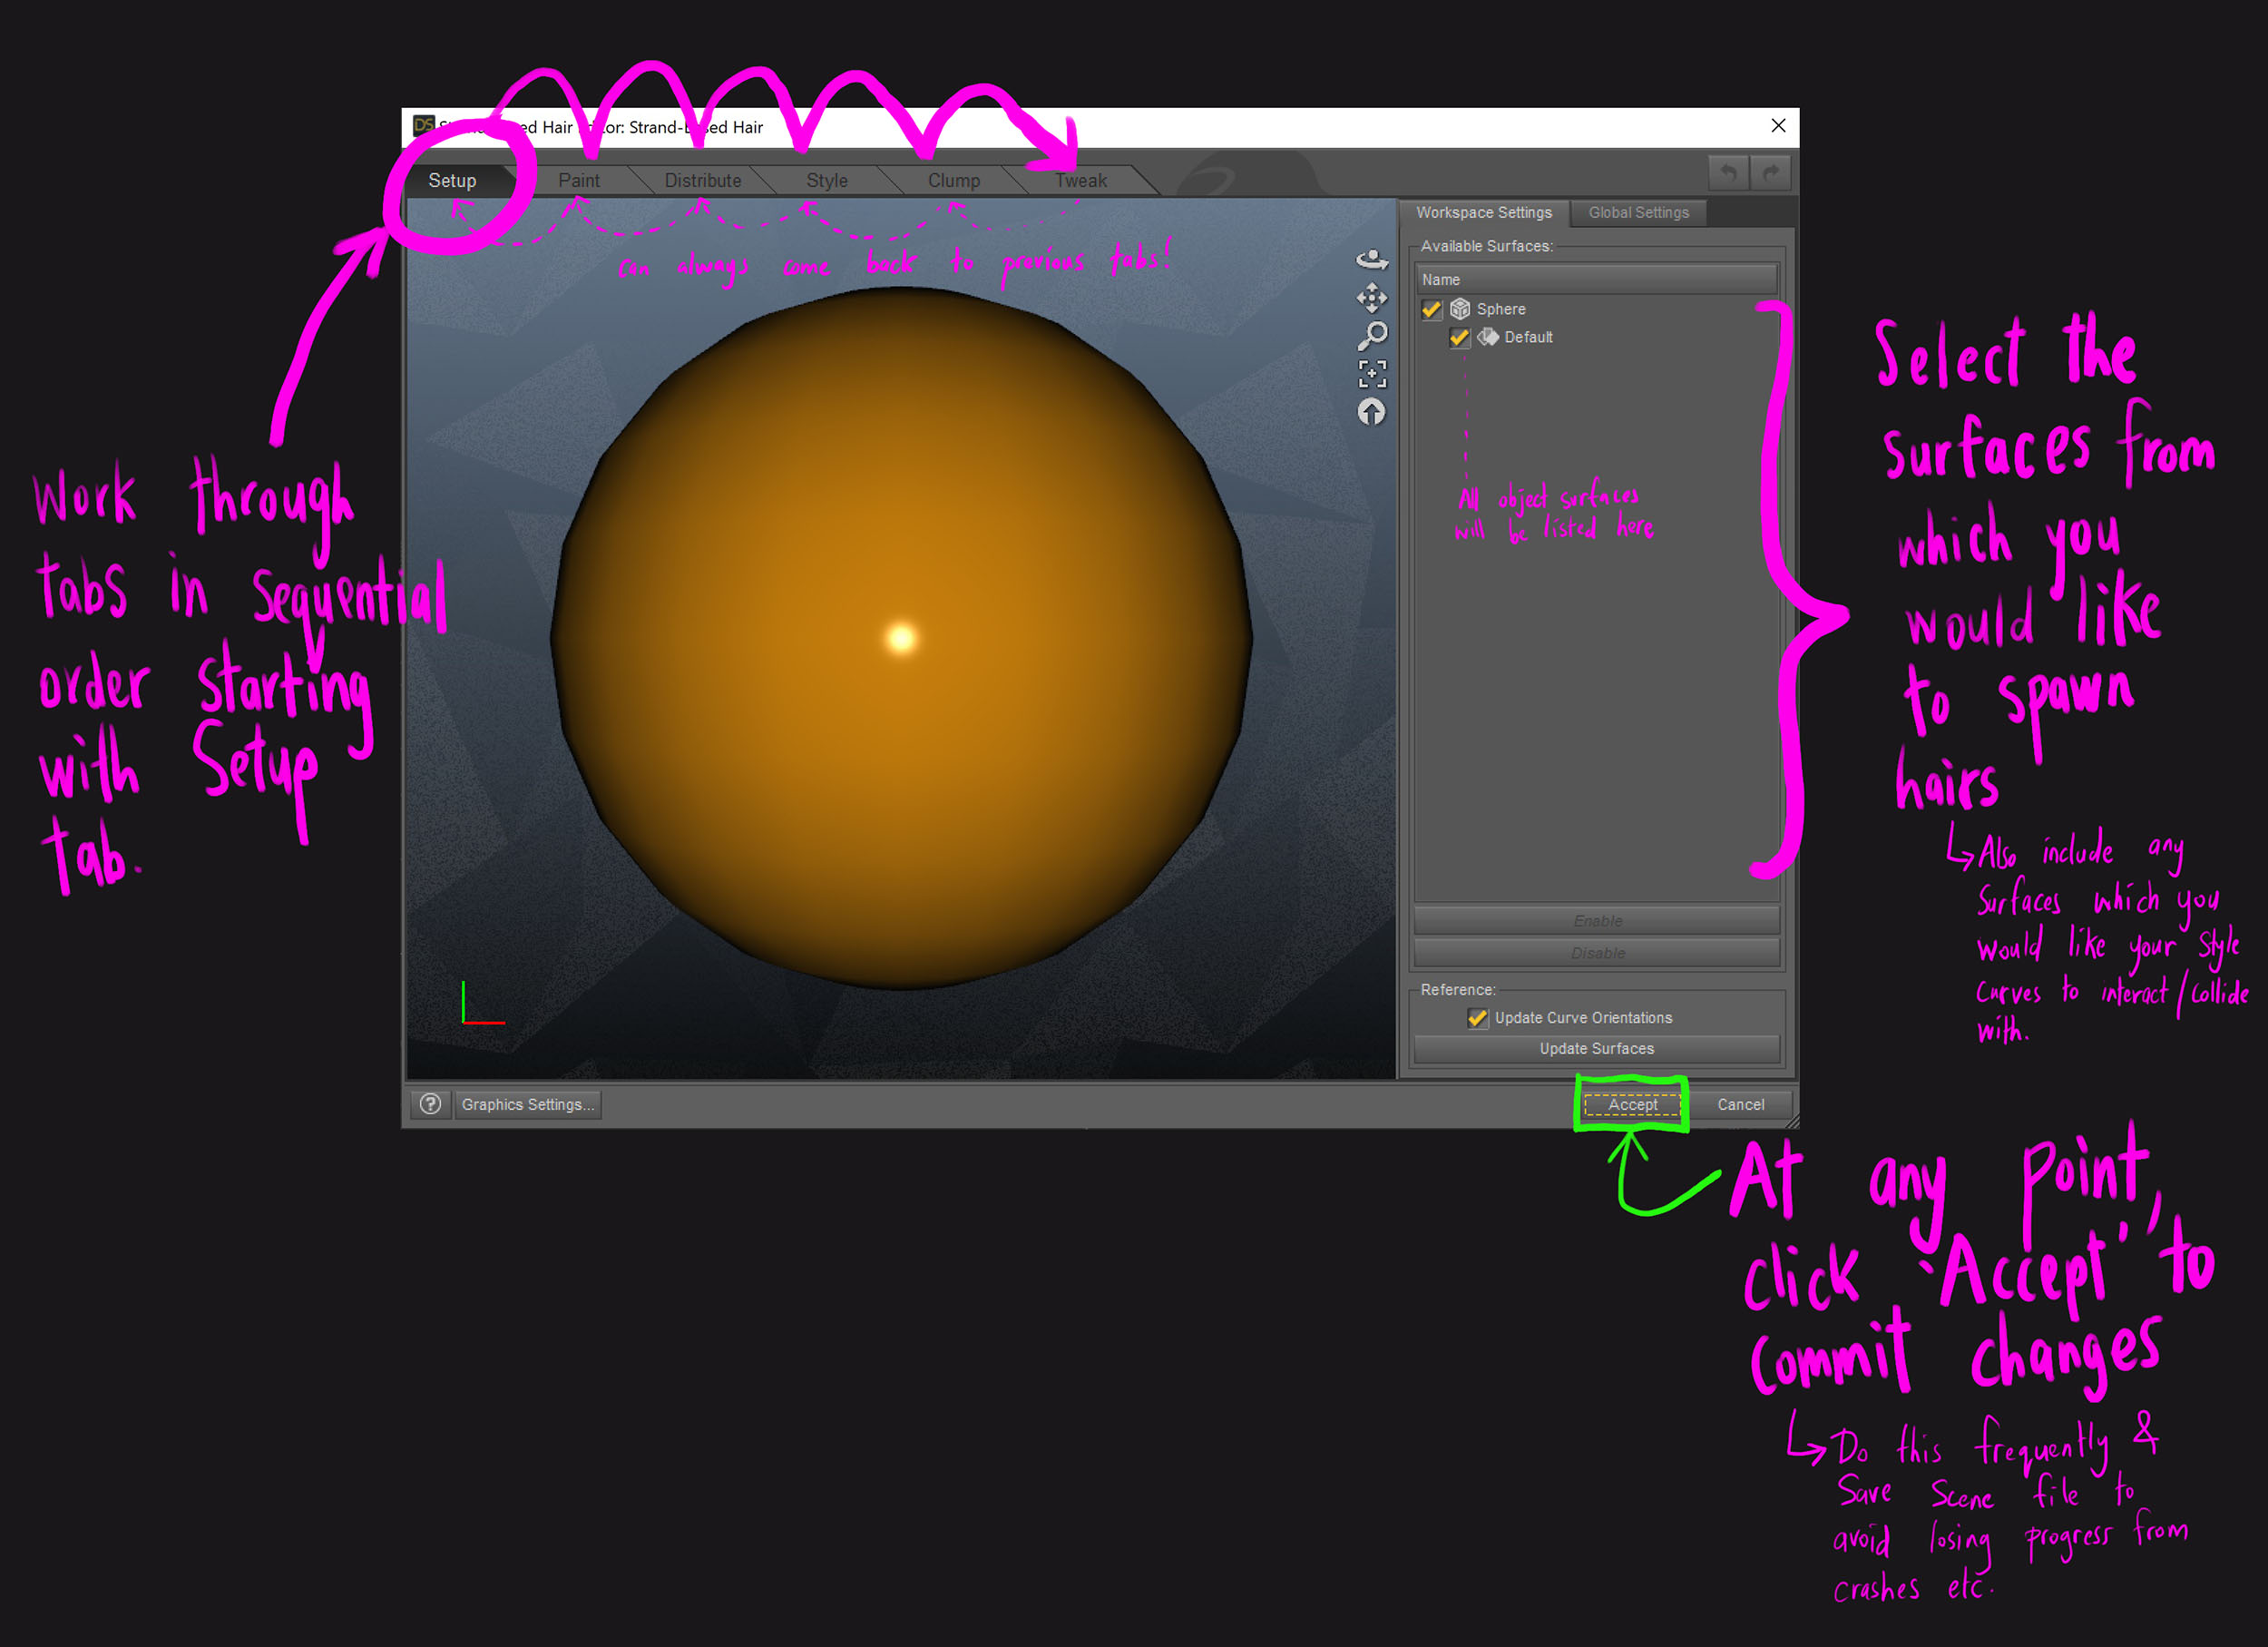
Task: Open the Distribute tab
Action: (x=702, y=181)
